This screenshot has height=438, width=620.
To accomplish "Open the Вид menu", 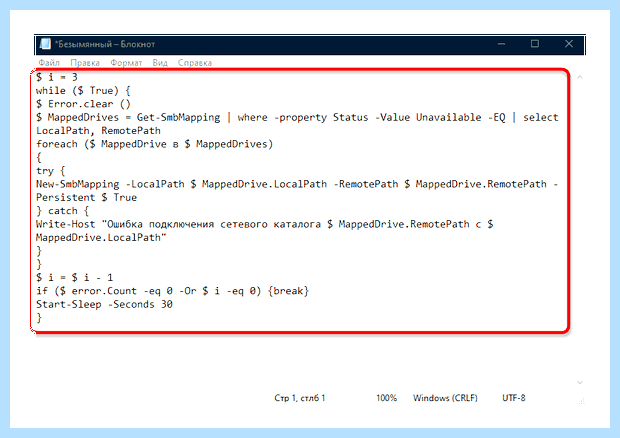I will (160, 62).
